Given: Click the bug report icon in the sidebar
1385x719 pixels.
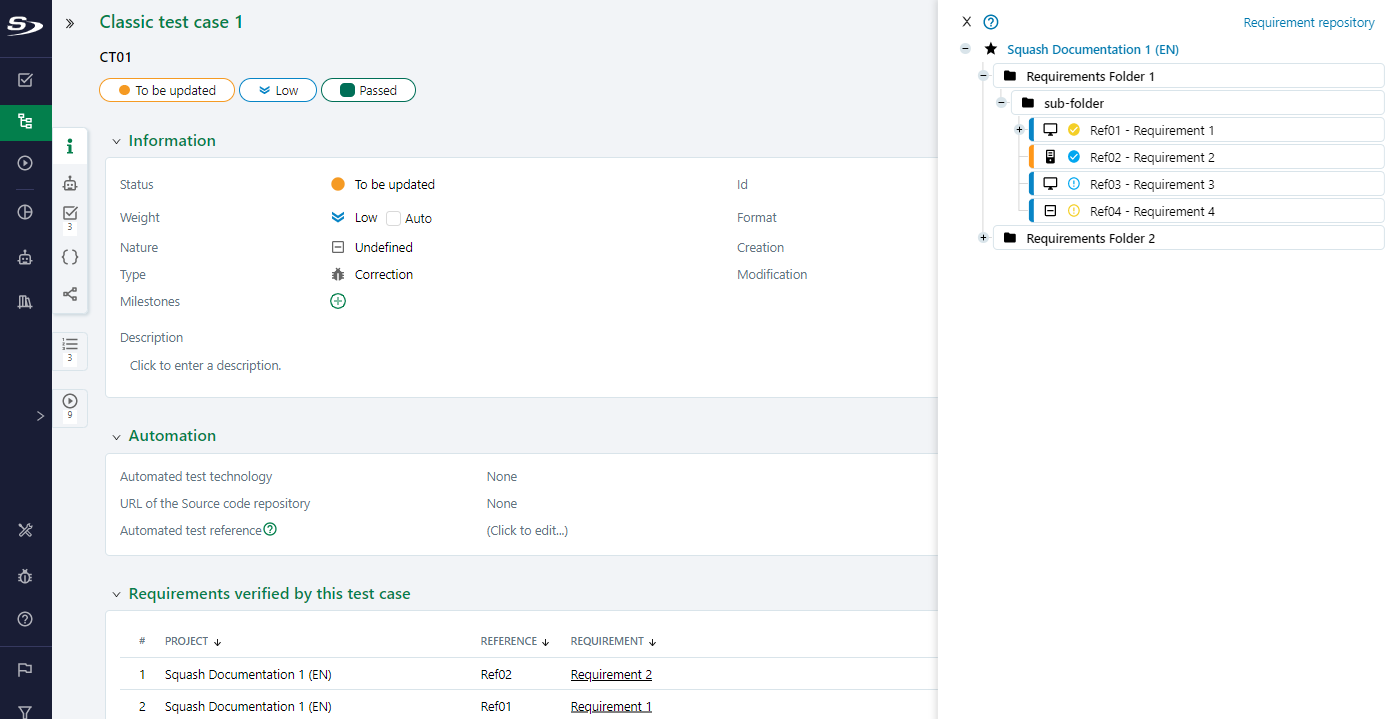Looking at the screenshot, I should [25, 576].
